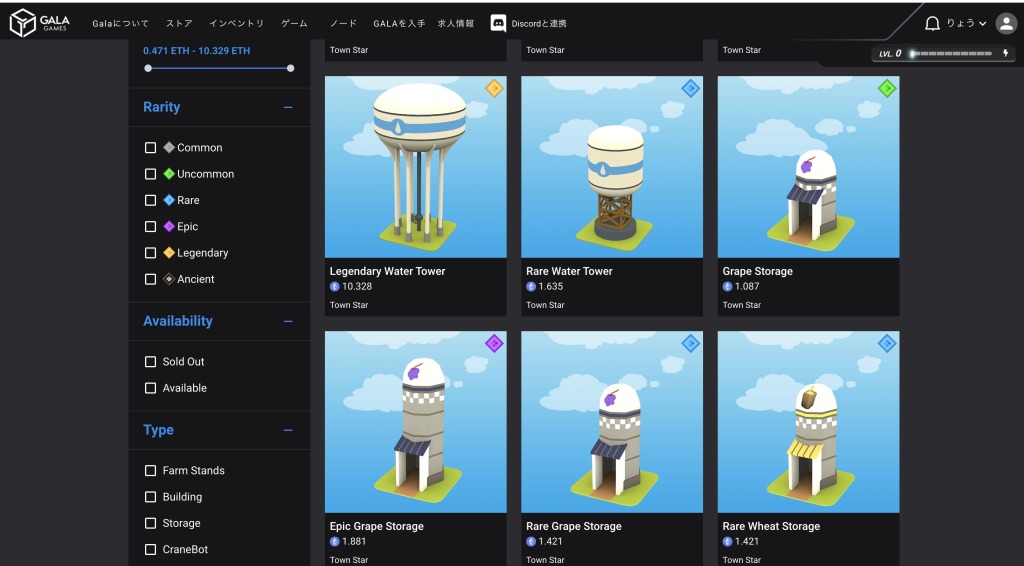Check the Uncommon rarity checkbox

pyautogui.click(x=150, y=174)
